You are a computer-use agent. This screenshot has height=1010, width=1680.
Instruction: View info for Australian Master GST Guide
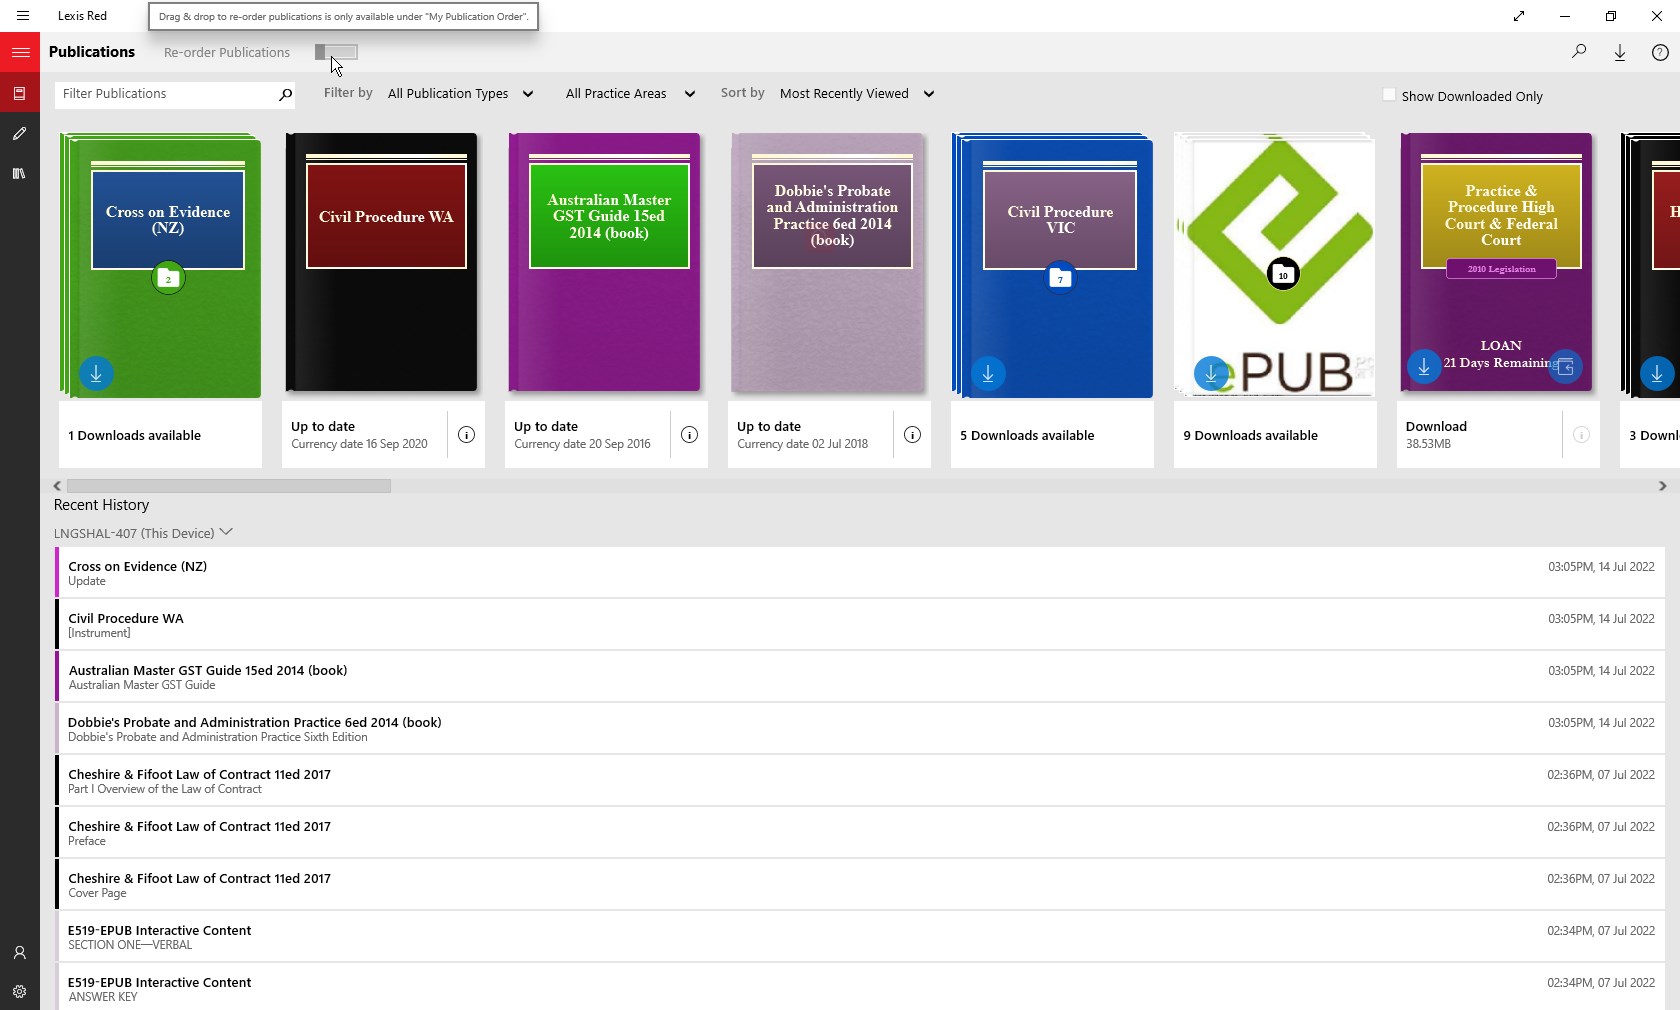tap(688, 435)
